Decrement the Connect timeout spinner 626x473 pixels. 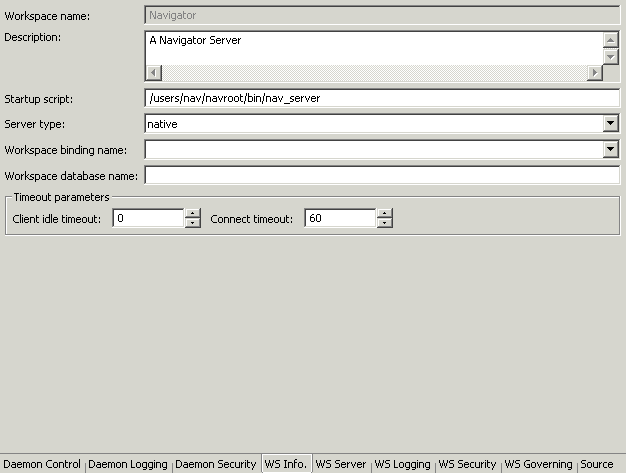point(385,223)
